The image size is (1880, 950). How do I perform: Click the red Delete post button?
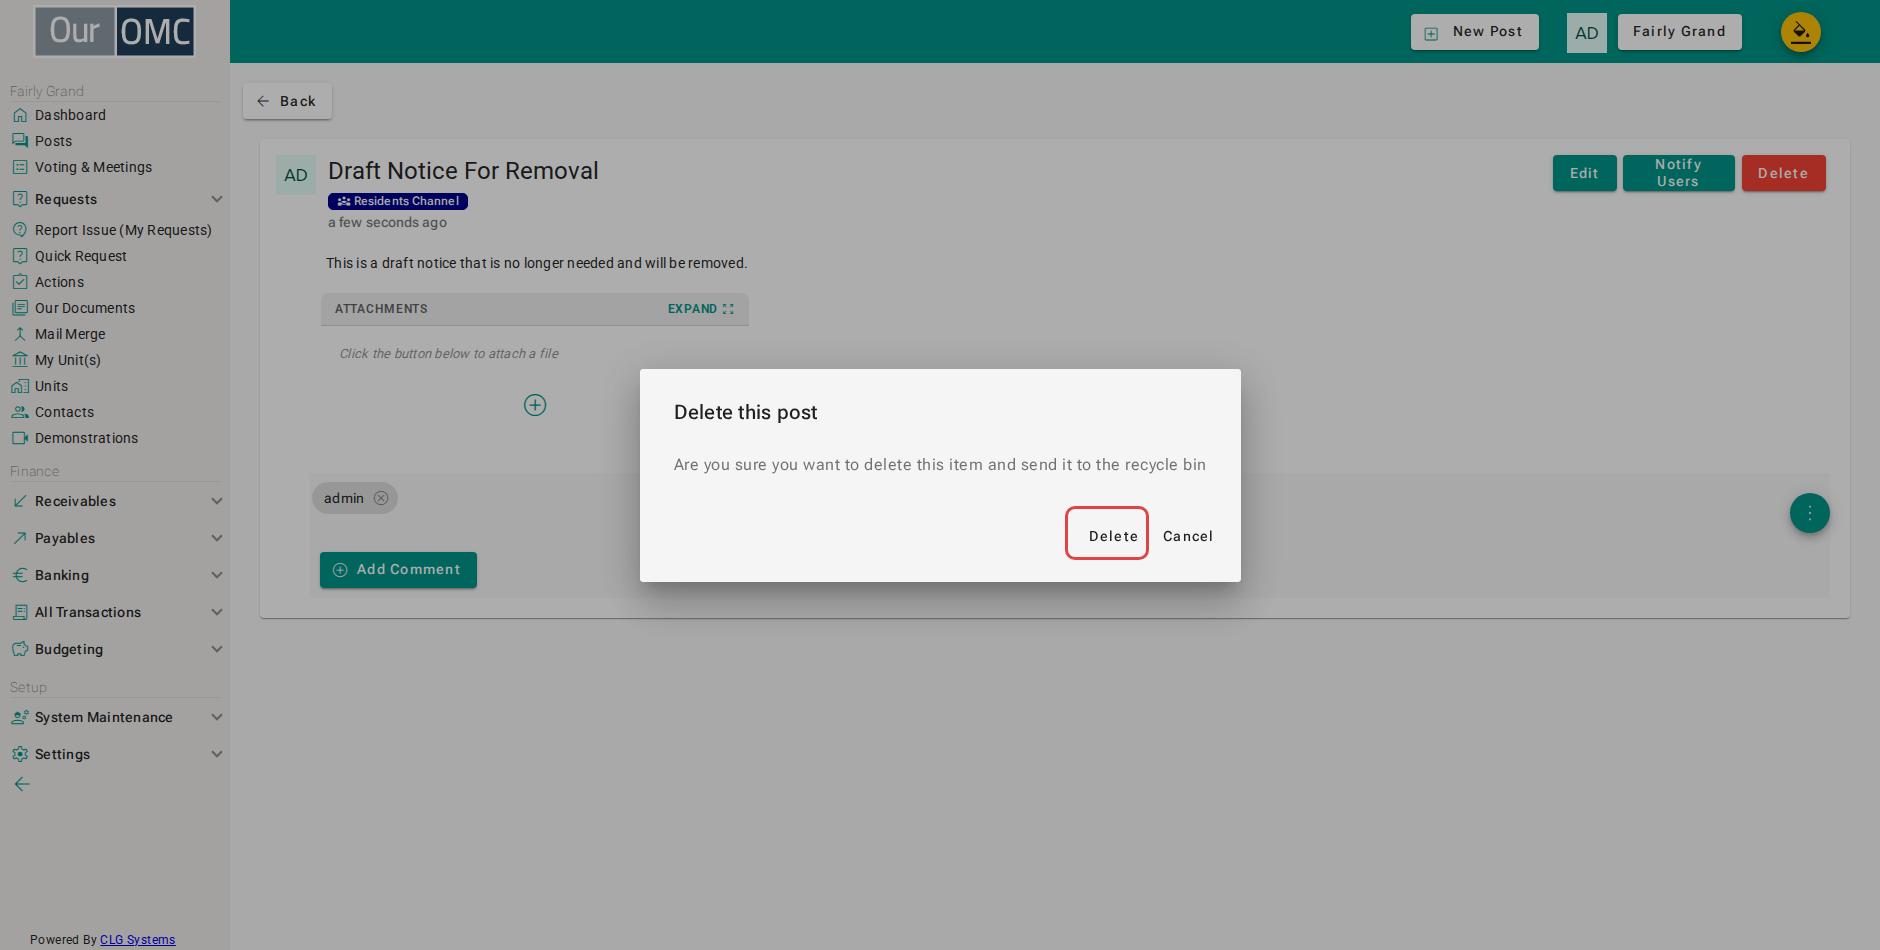coord(1783,173)
